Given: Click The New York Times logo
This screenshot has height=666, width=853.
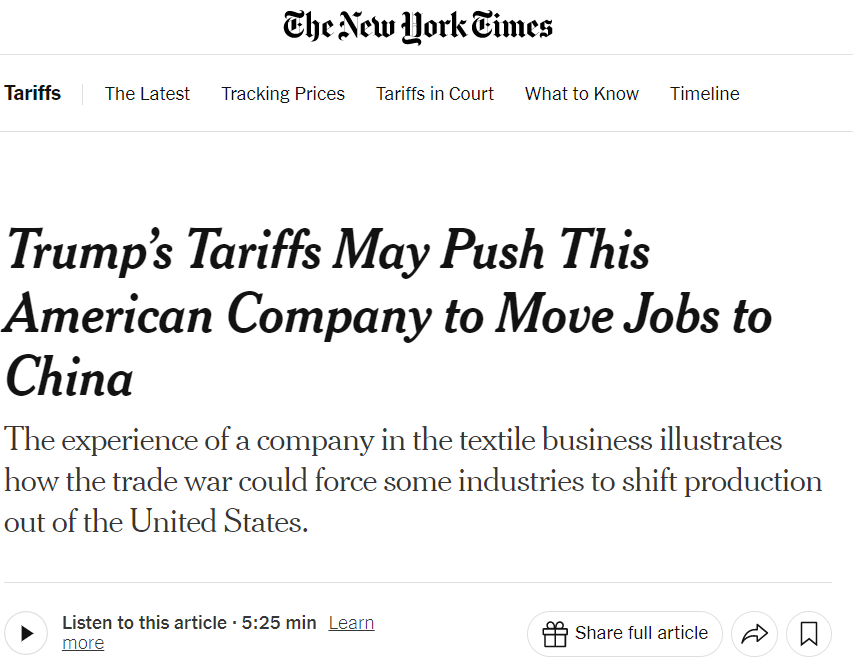Looking at the screenshot, I should point(417,27).
